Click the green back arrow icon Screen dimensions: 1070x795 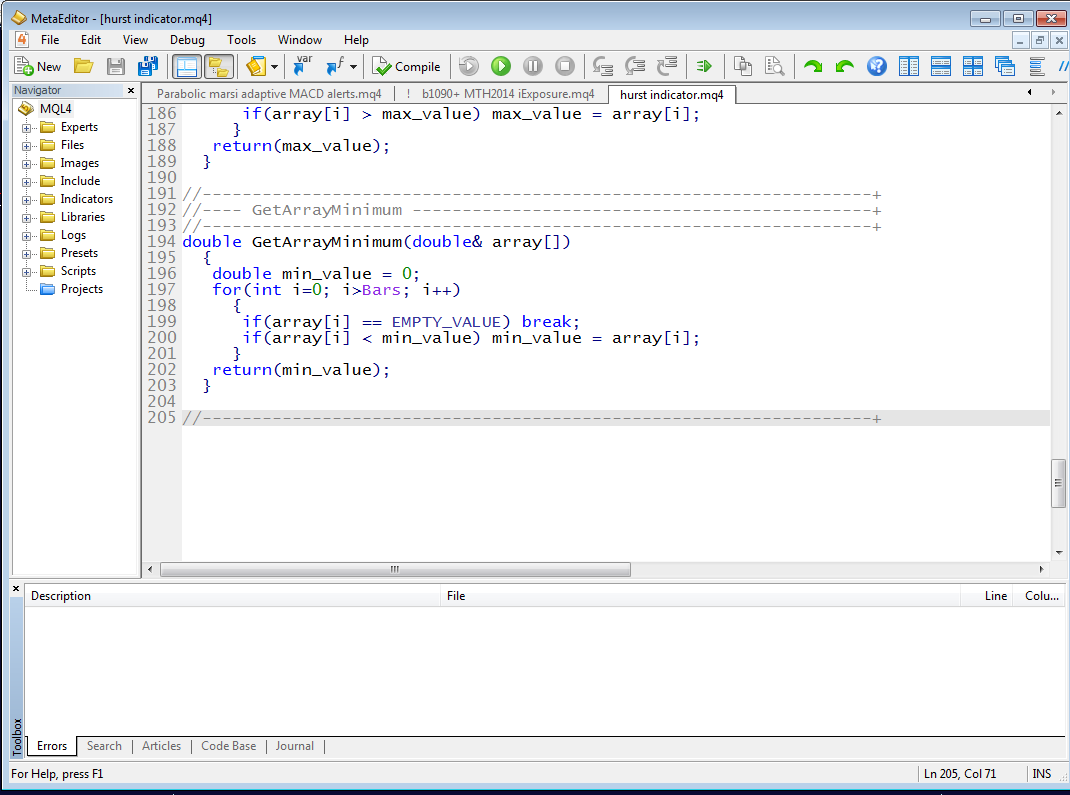coord(844,67)
